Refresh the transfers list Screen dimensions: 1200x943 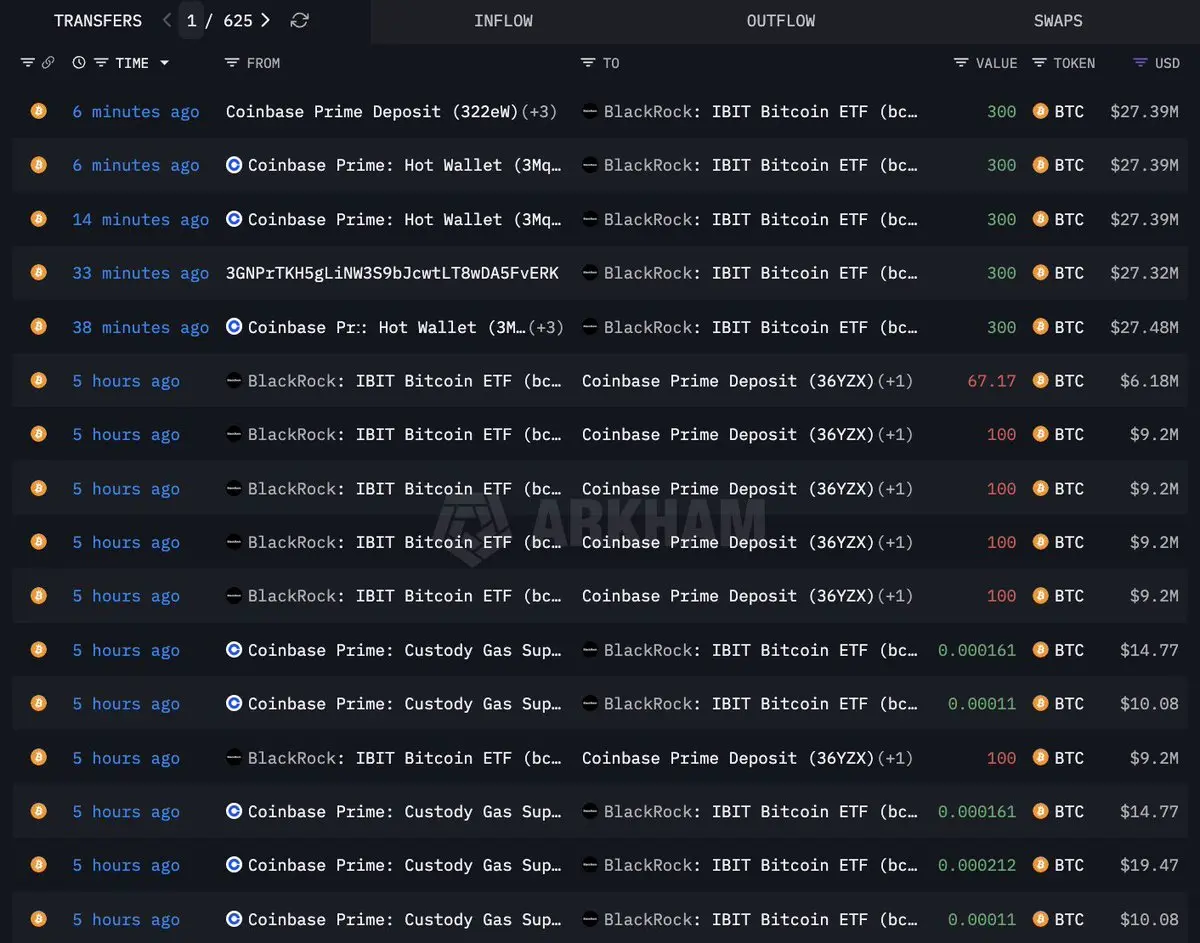[299, 20]
